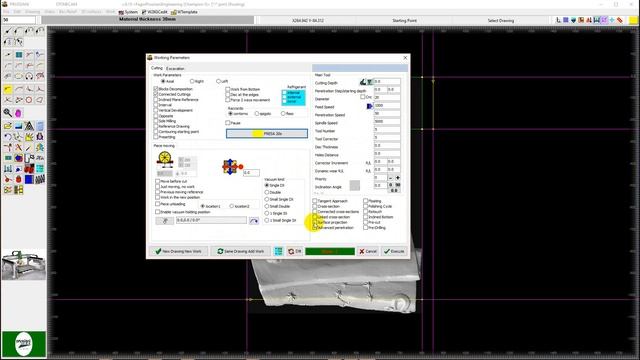Enable Work from Bottom checkbox
Image resolution: width=640 pixels, height=360 pixels.
228,89
